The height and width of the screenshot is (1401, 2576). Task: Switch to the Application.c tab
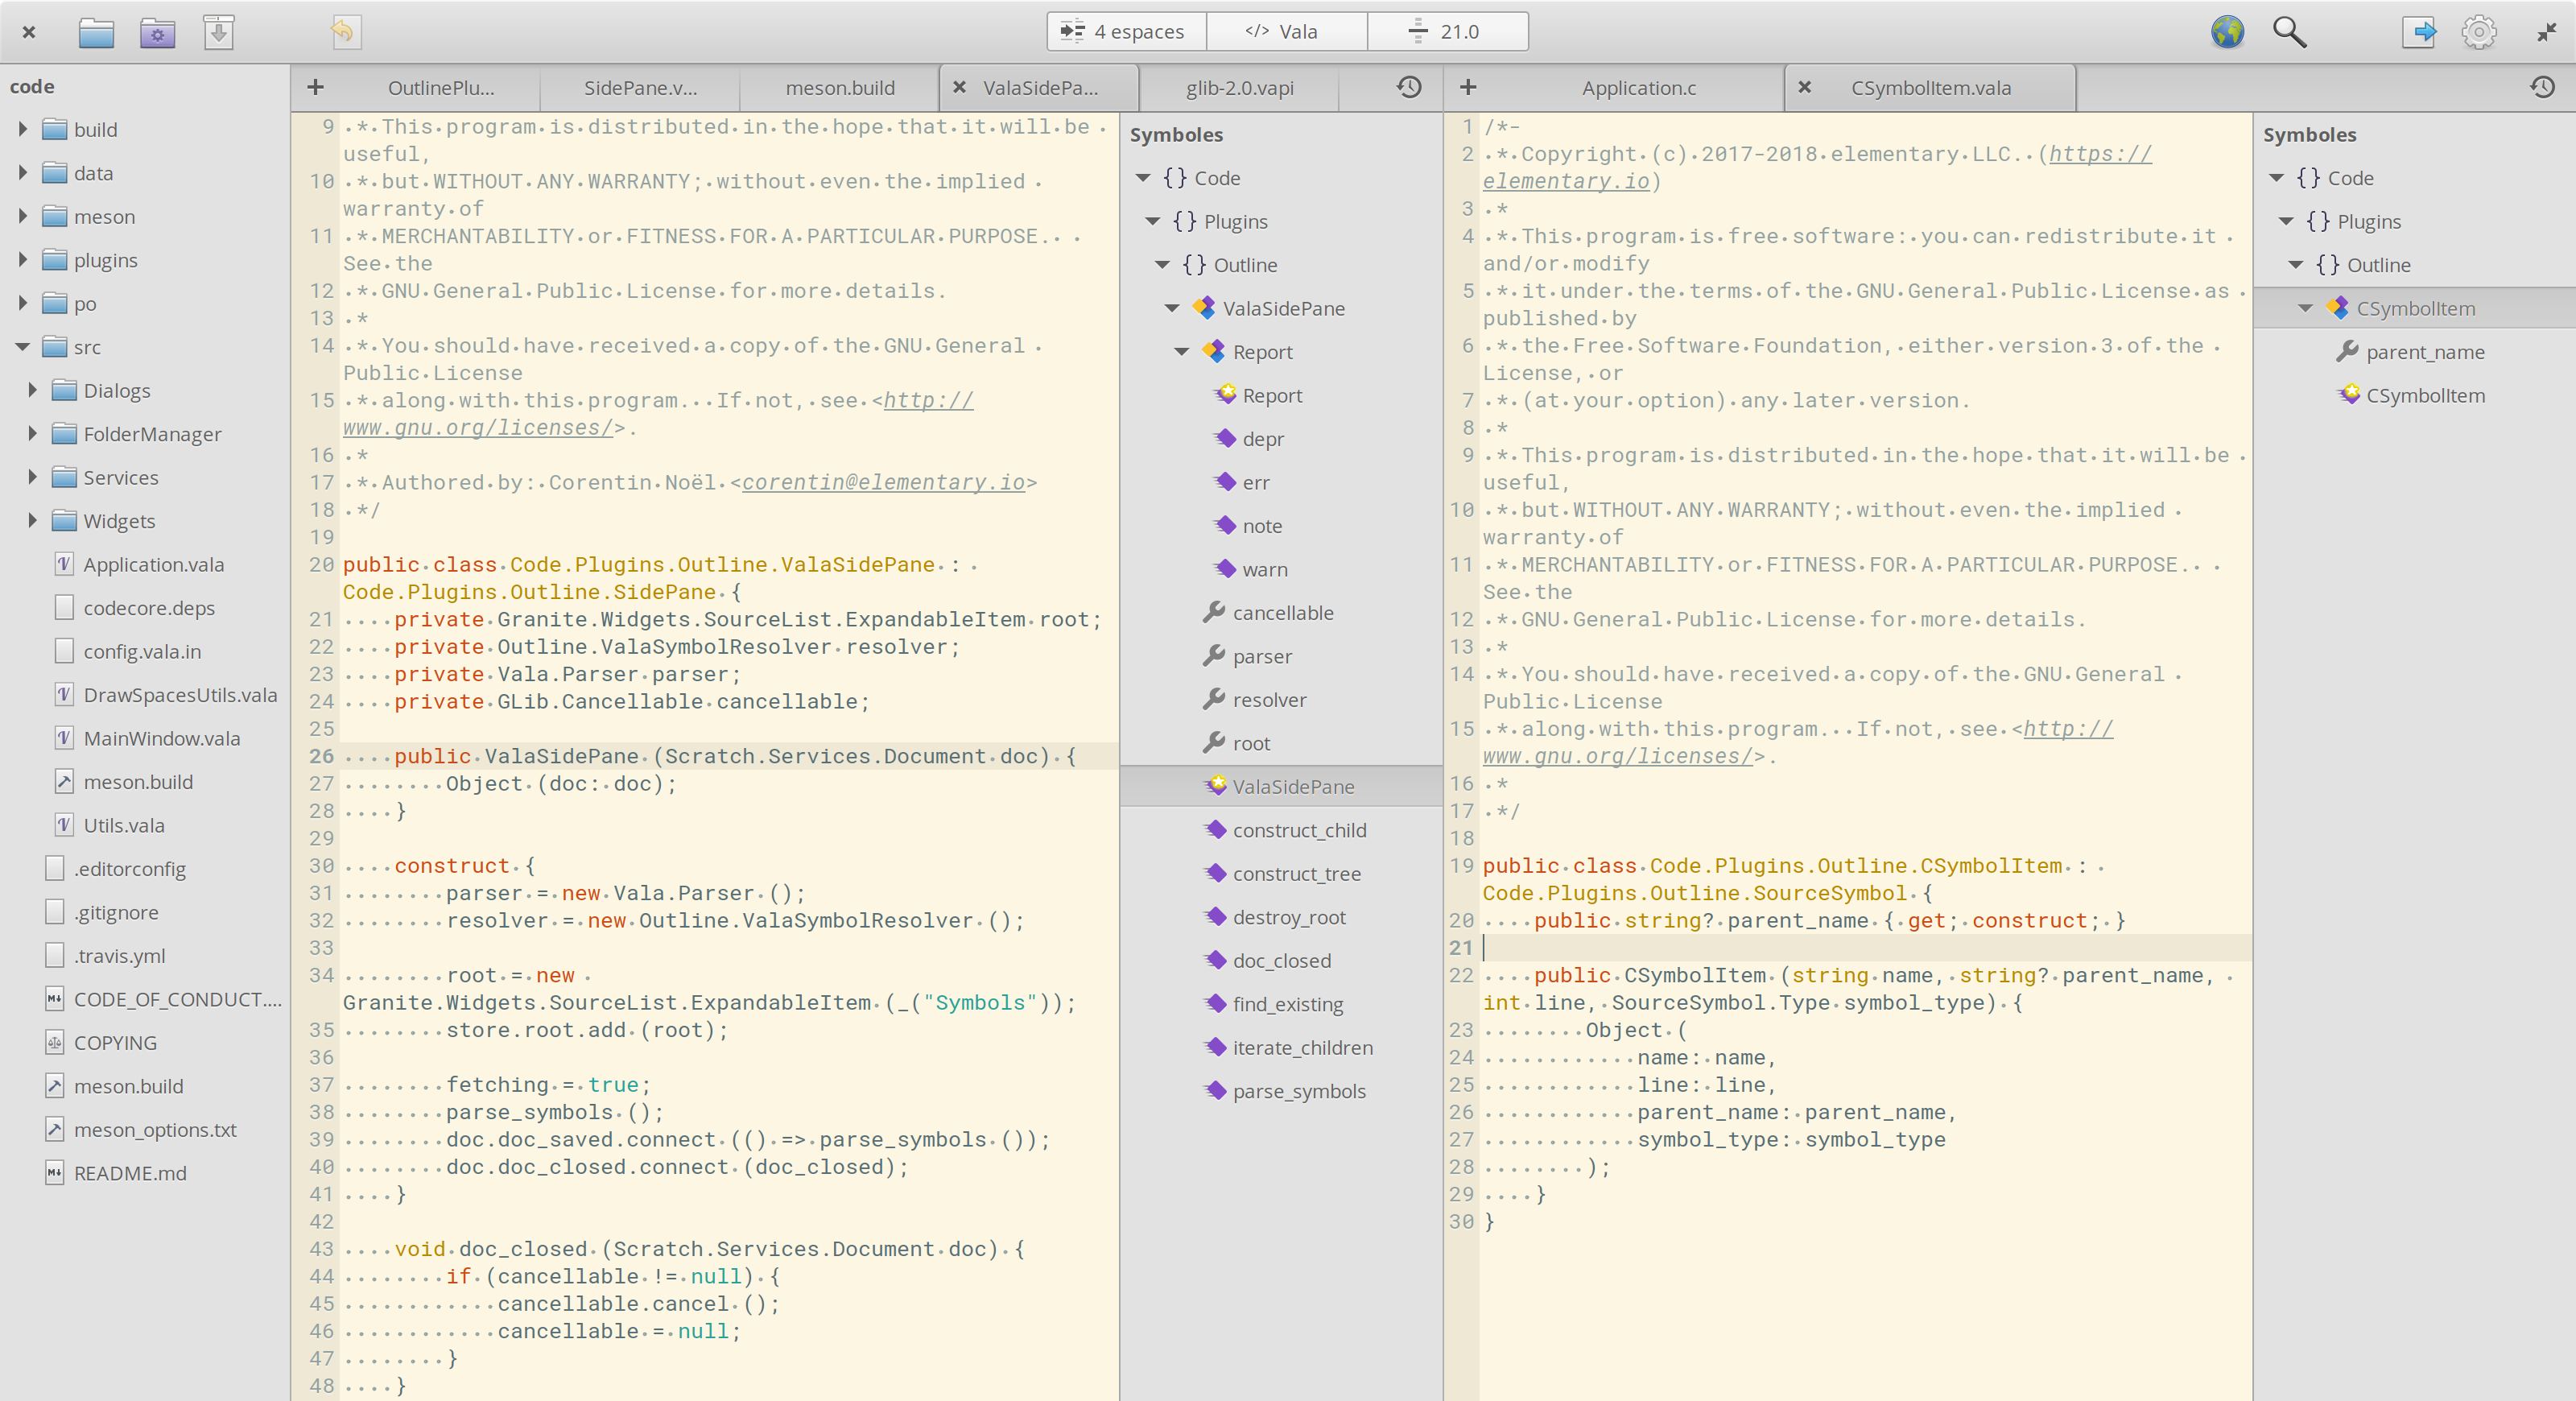point(1638,88)
